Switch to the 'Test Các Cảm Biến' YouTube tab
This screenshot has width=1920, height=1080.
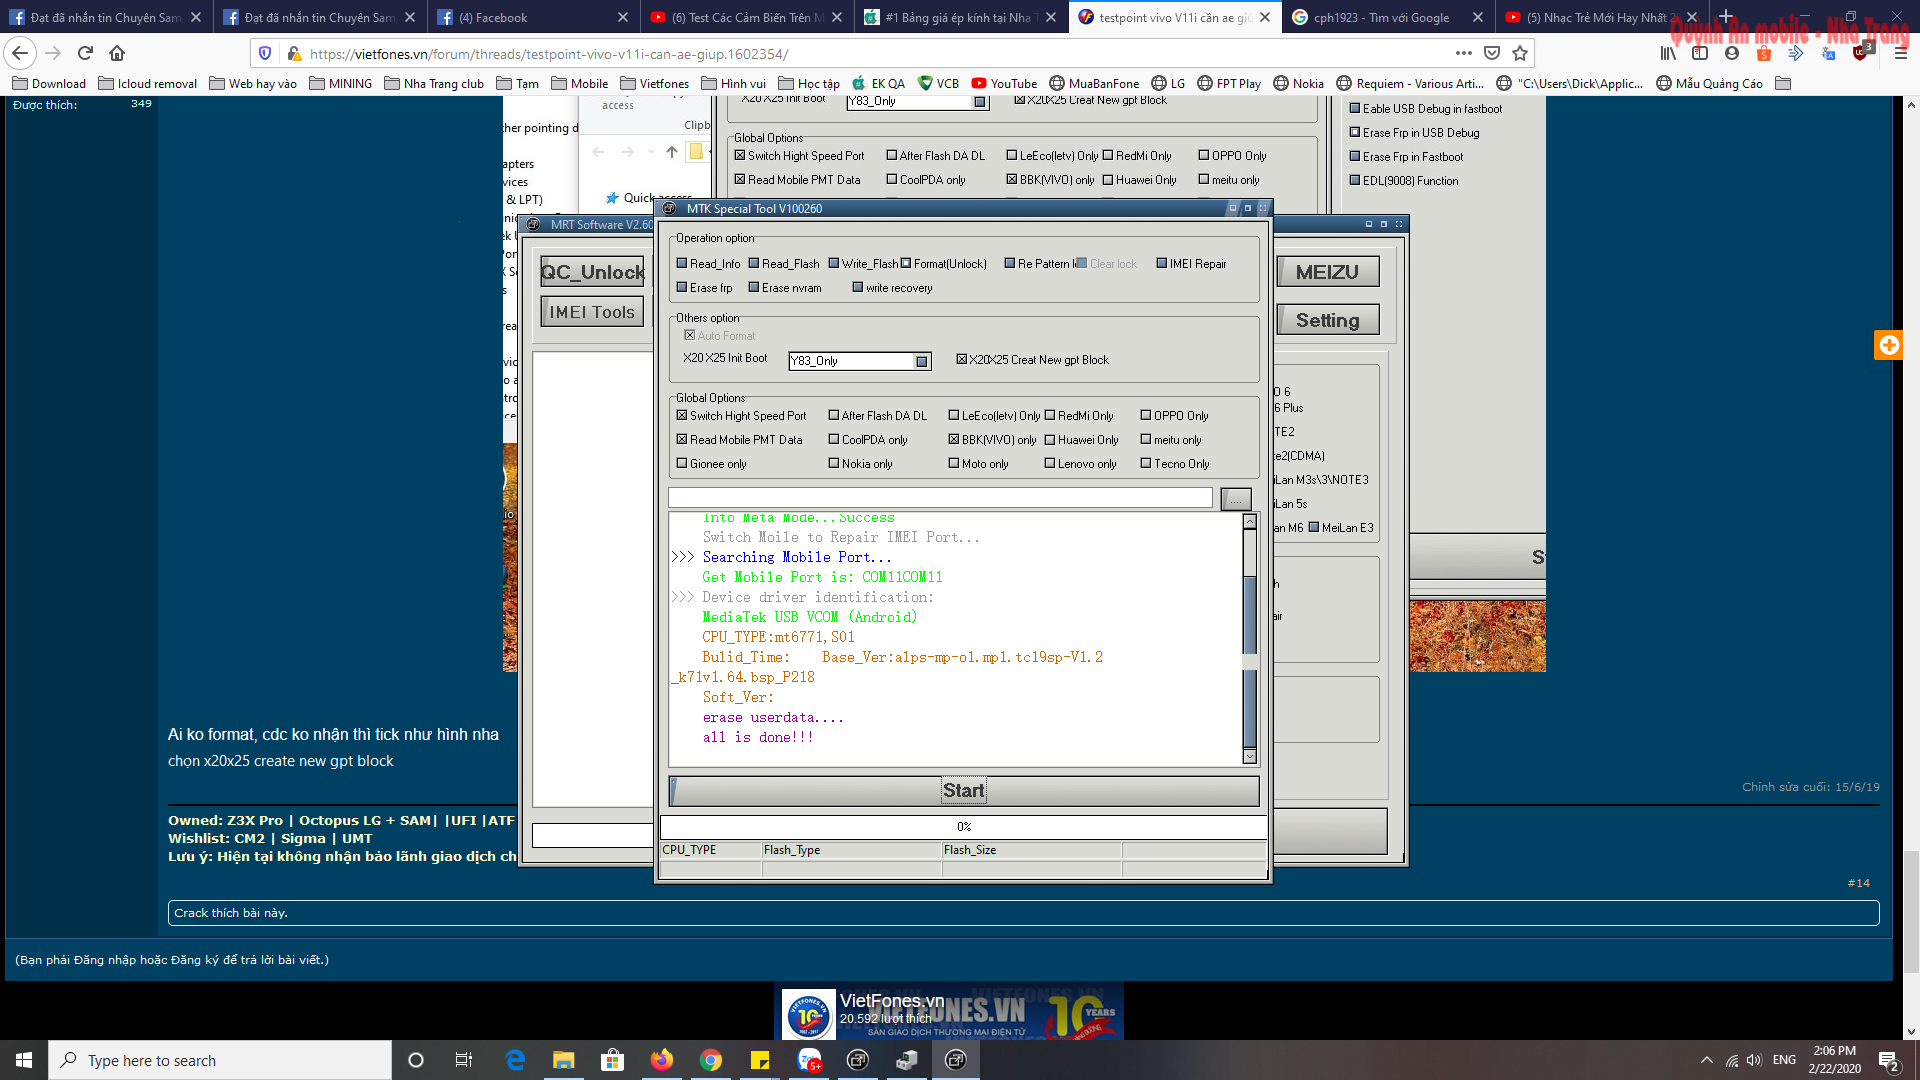(x=748, y=17)
